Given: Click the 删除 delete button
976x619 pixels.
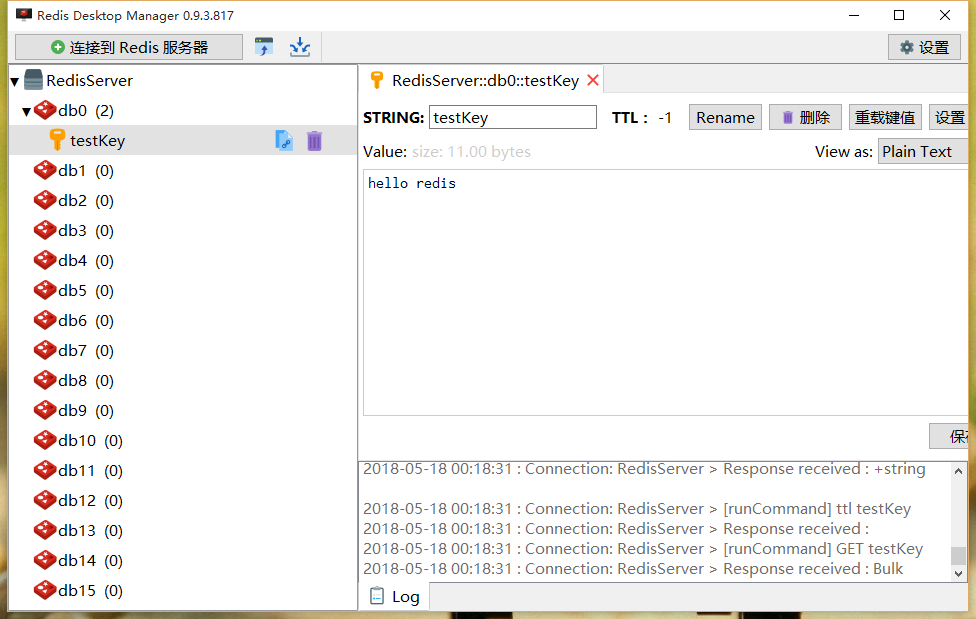Looking at the screenshot, I should [x=805, y=117].
